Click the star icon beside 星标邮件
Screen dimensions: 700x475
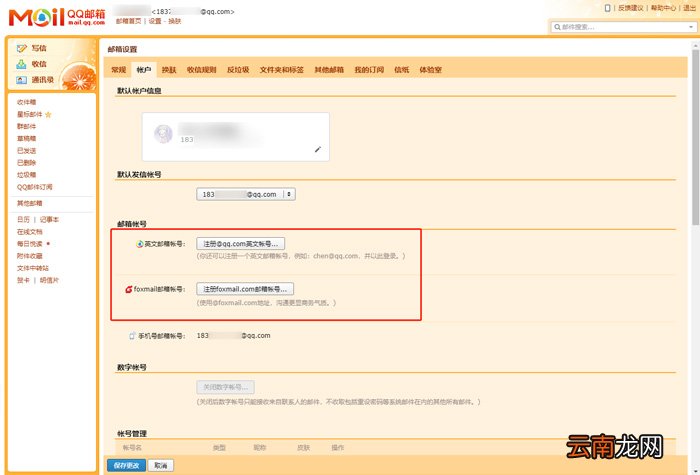[48, 115]
